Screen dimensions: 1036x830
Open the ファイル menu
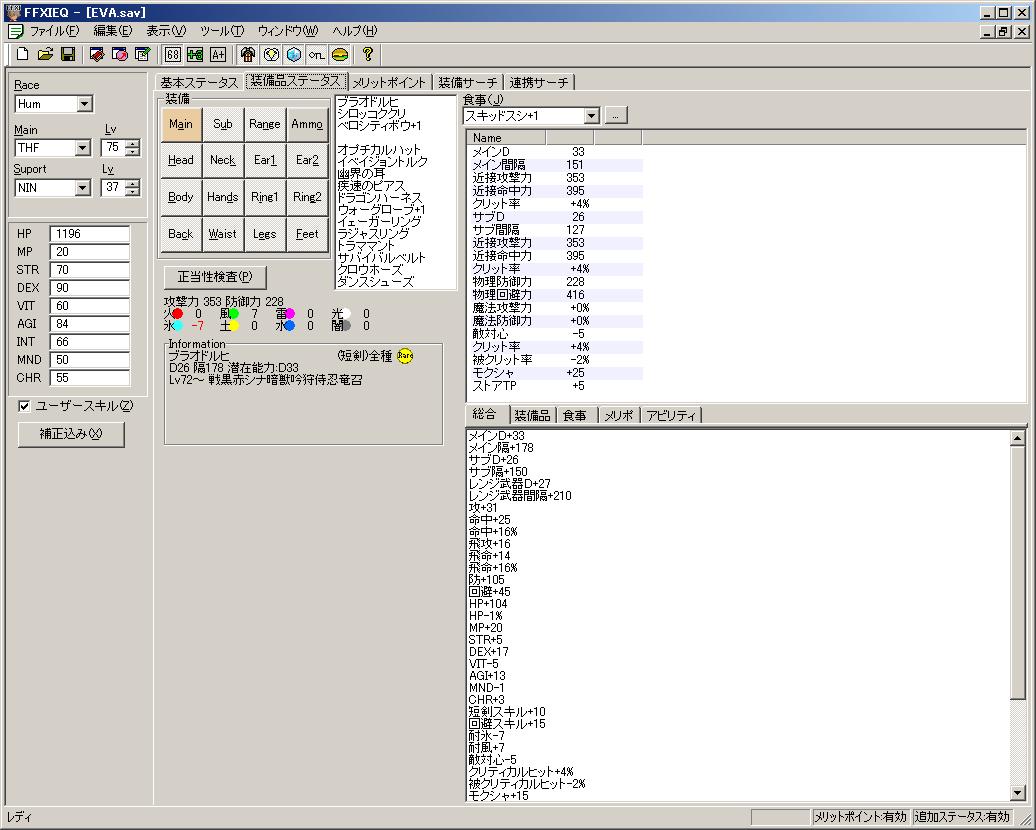[x=54, y=31]
